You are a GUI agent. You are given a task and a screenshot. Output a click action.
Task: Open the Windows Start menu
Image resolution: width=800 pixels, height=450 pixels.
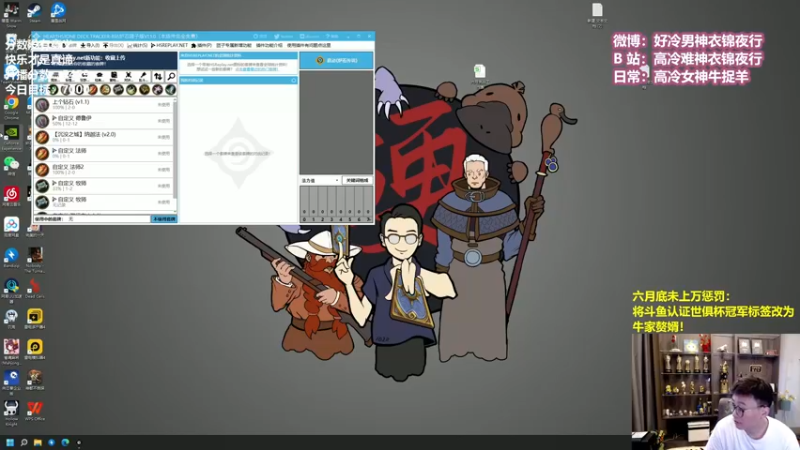[x=10, y=442]
